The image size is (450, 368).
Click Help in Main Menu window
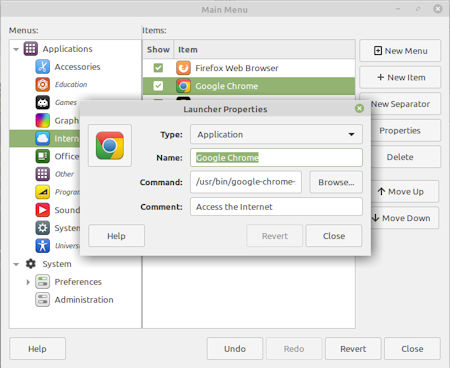tap(37, 349)
